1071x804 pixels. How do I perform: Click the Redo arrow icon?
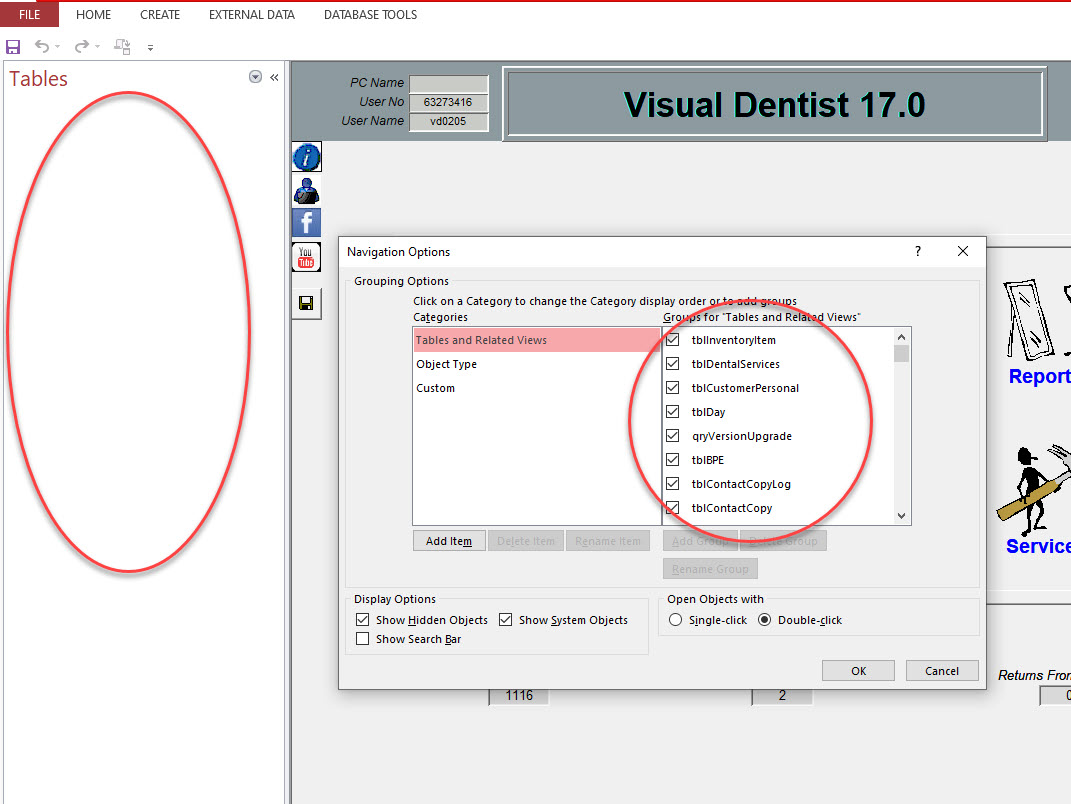pos(82,46)
